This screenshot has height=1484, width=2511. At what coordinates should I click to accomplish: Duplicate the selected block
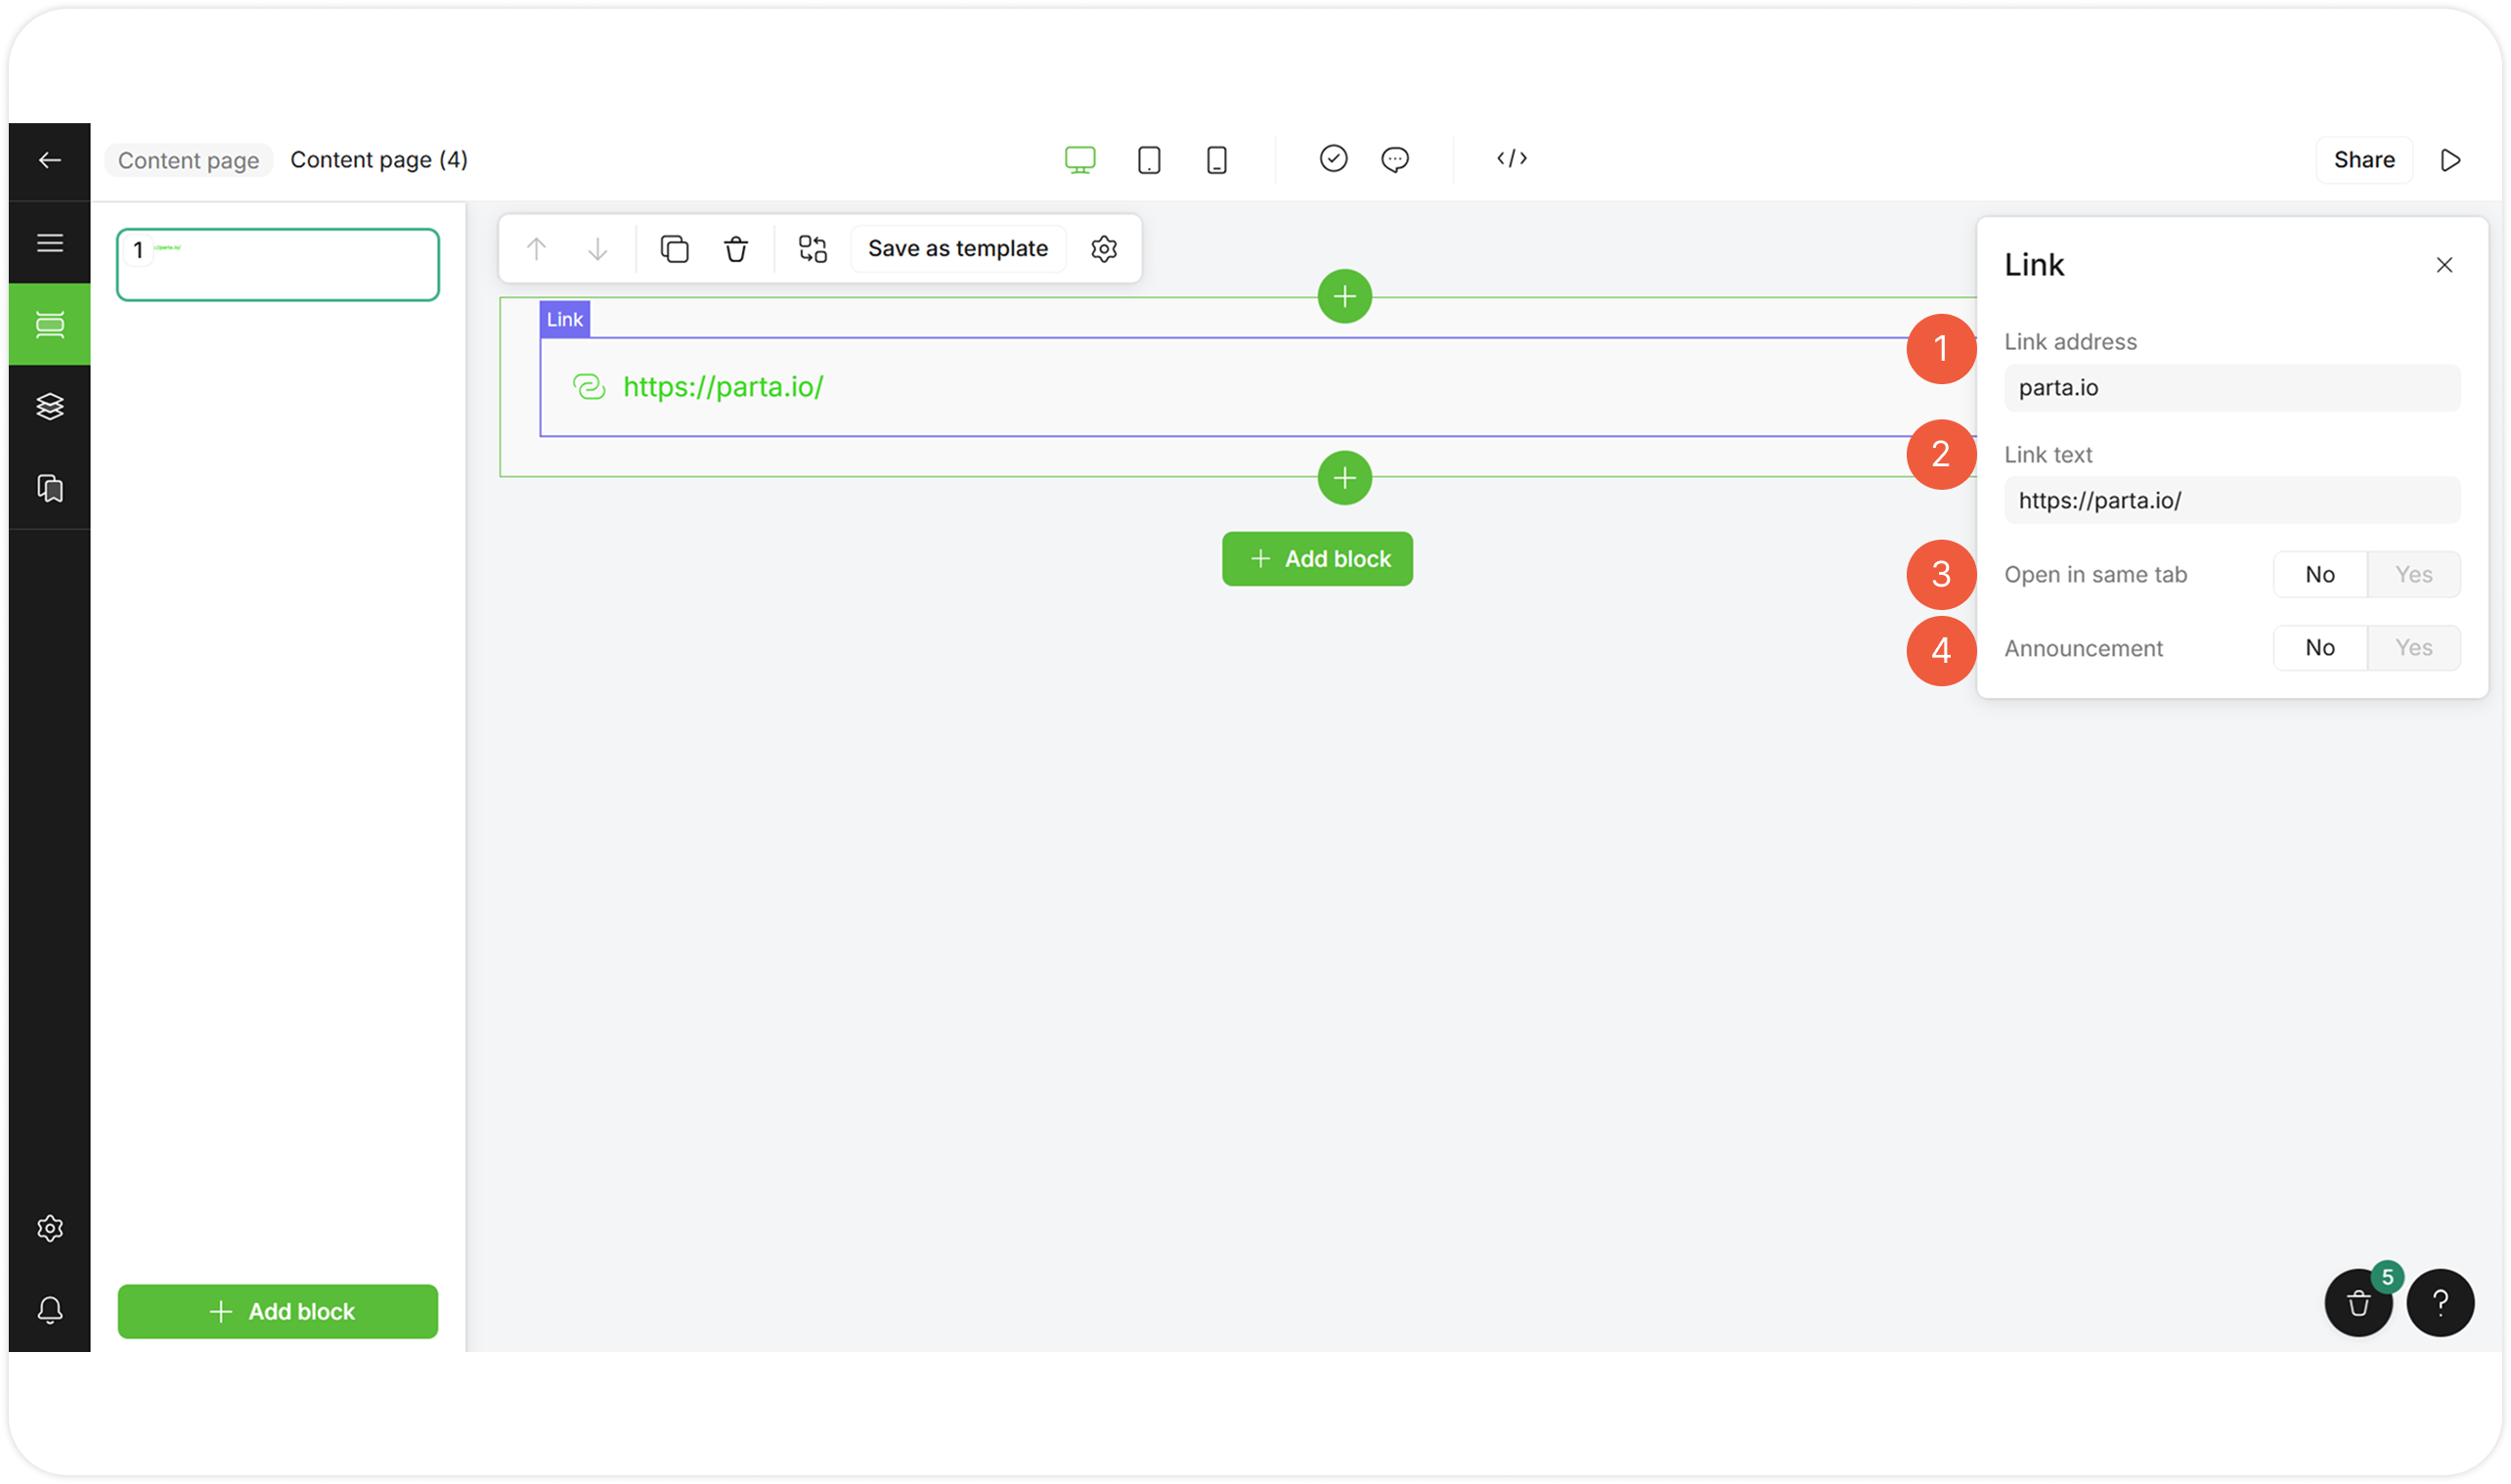675,249
